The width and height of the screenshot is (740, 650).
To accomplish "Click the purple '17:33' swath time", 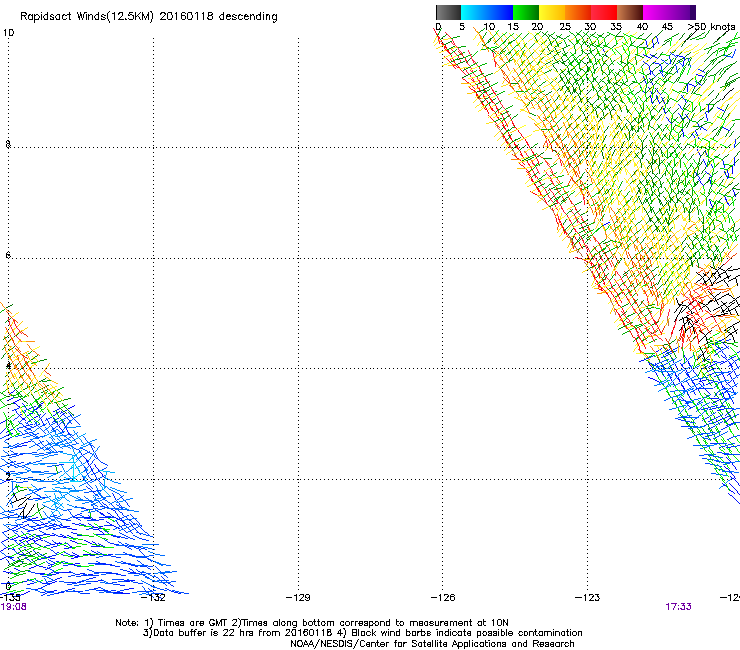I will pyautogui.click(x=678, y=607).
